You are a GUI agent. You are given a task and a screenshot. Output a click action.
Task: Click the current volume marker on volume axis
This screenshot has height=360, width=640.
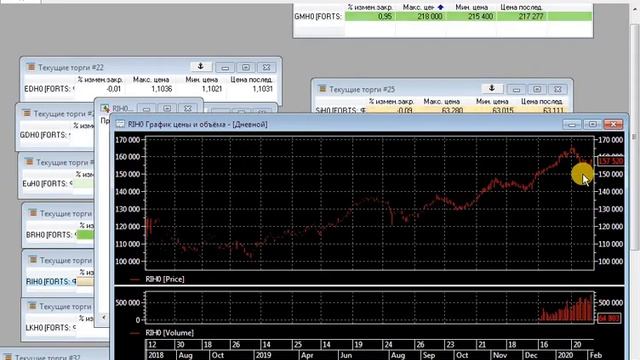[609, 318]
